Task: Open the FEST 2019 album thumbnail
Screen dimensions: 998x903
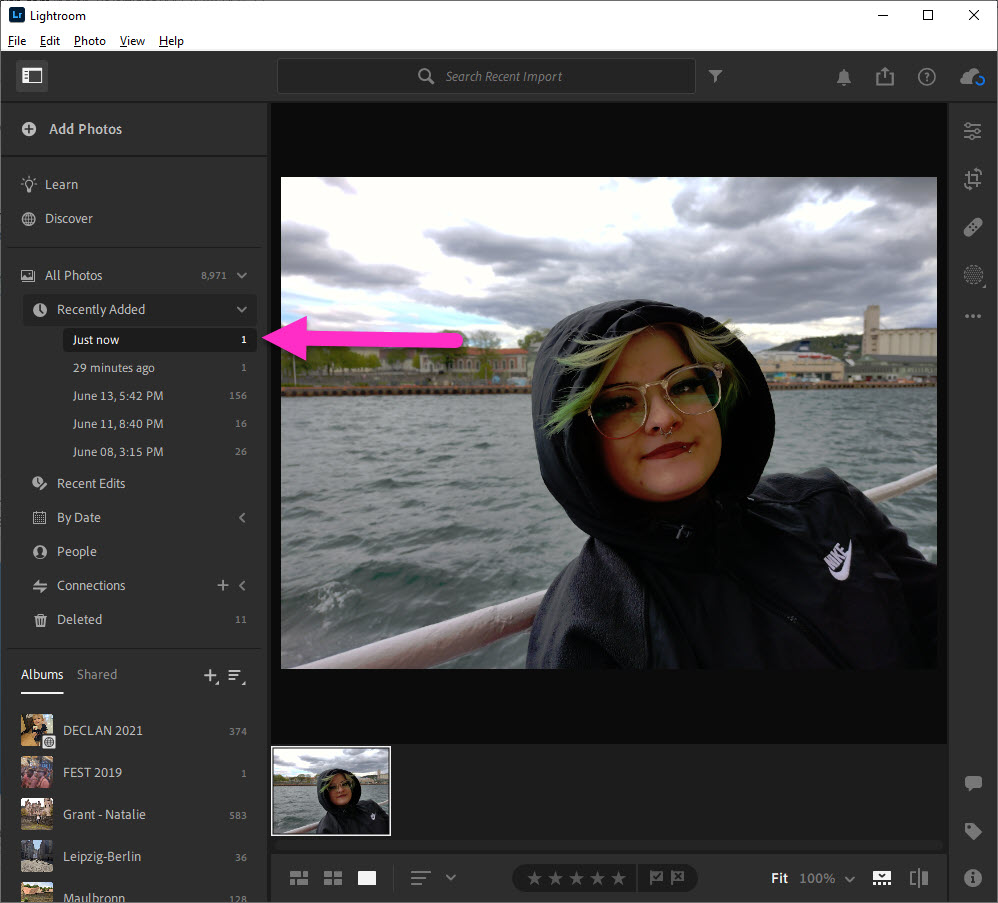Action: point(37,773)
